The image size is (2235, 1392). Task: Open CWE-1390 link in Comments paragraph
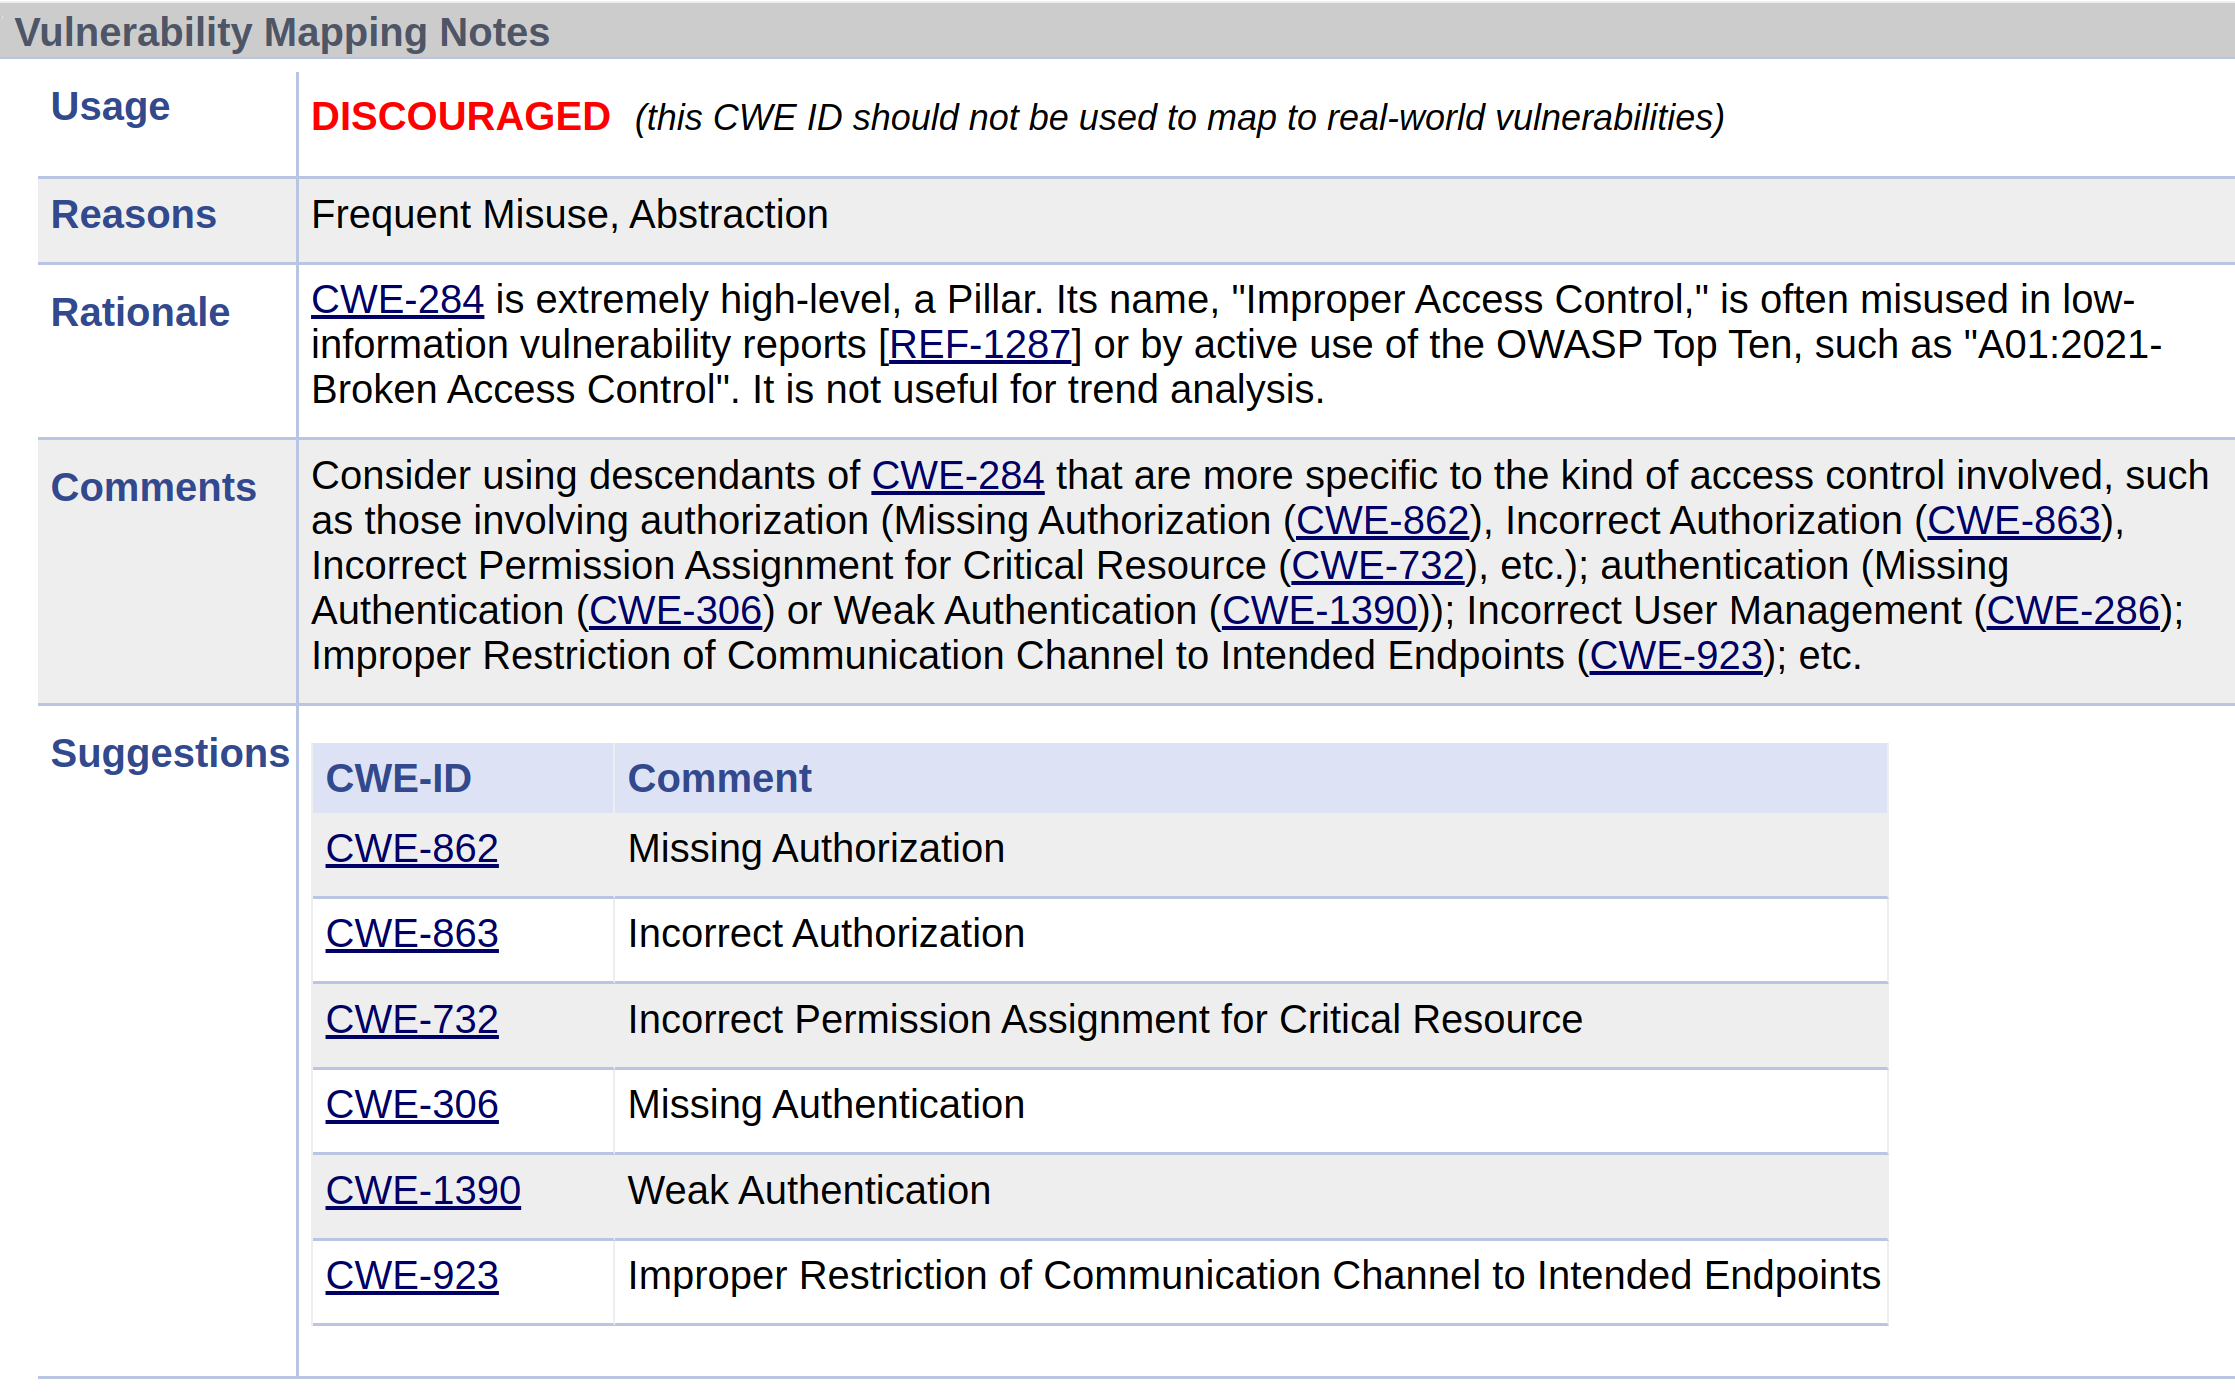(x=1319, y=611)
